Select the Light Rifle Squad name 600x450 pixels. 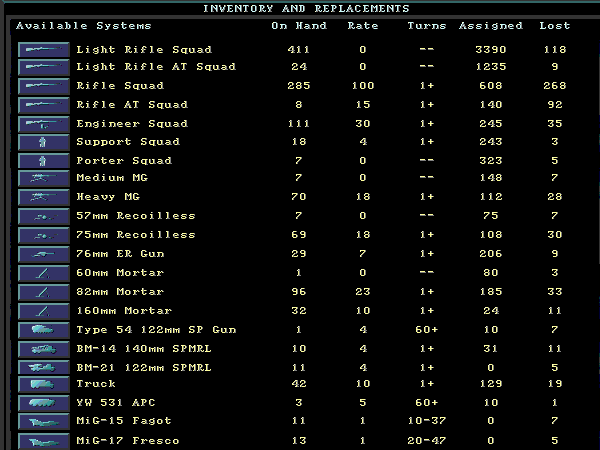point(144,50)
